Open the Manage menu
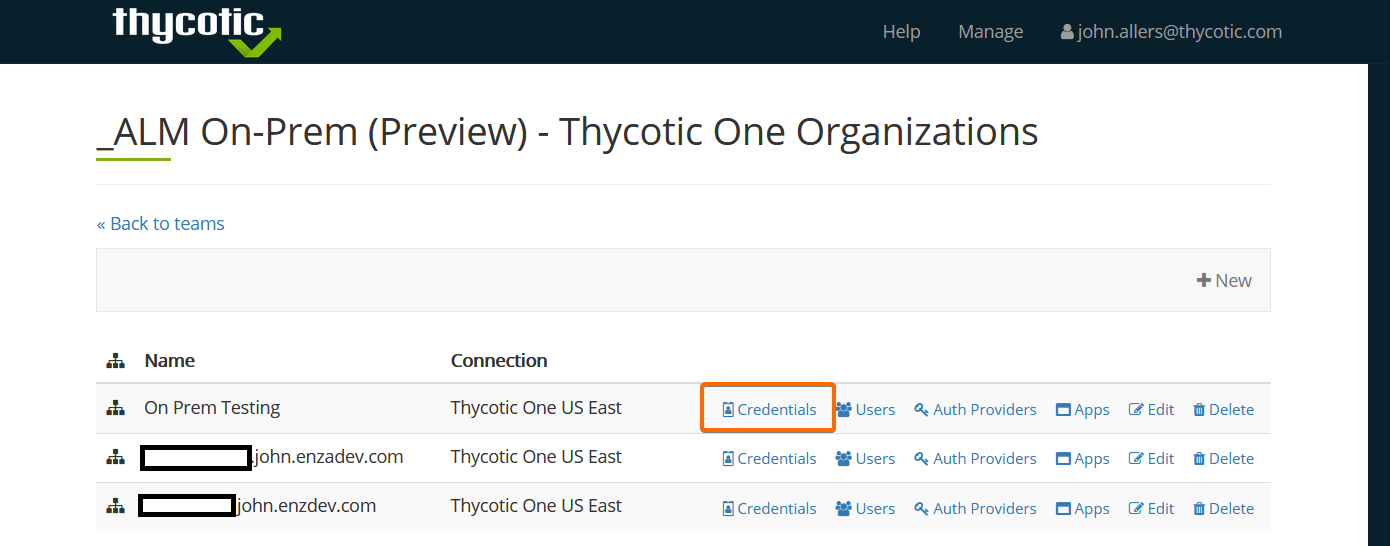 990,32
